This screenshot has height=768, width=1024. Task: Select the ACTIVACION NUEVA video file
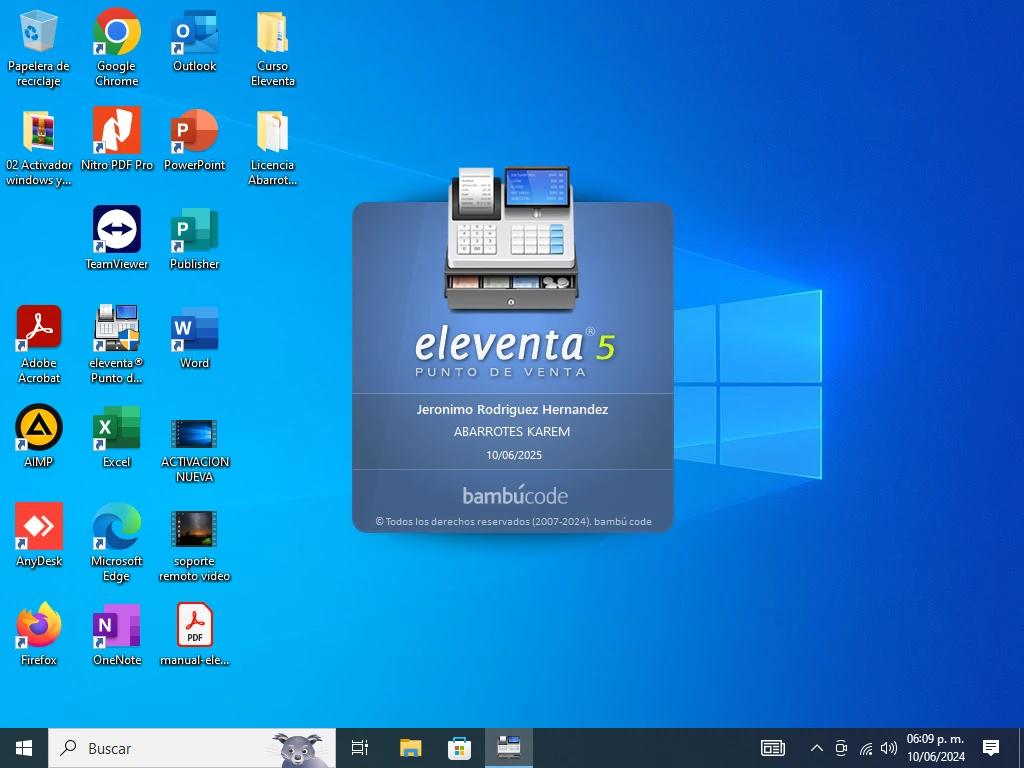coord(194,433)
